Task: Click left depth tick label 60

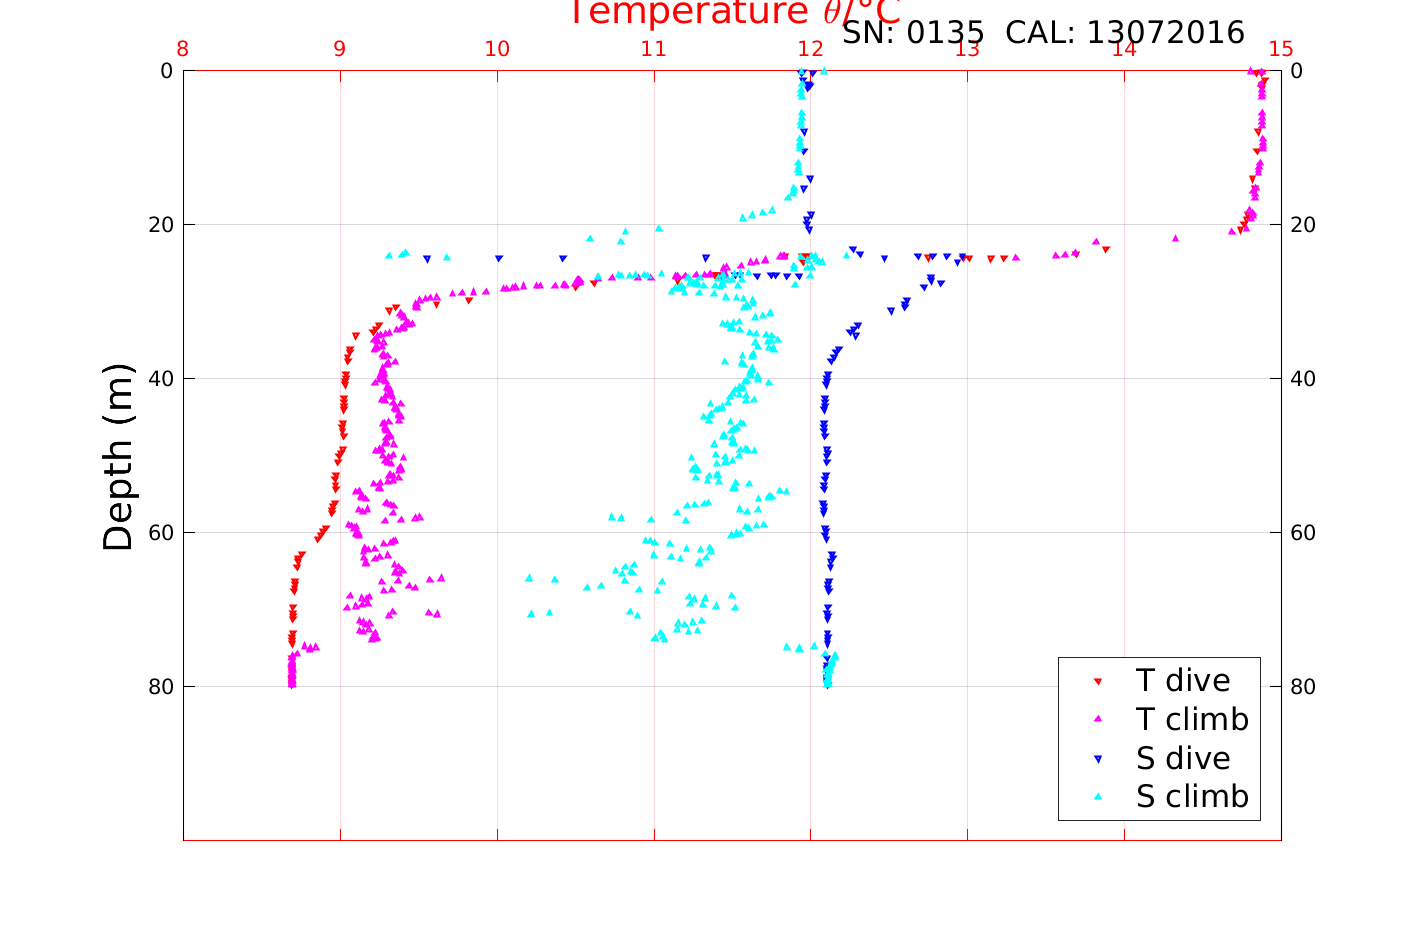Action: tap(160, 533)
